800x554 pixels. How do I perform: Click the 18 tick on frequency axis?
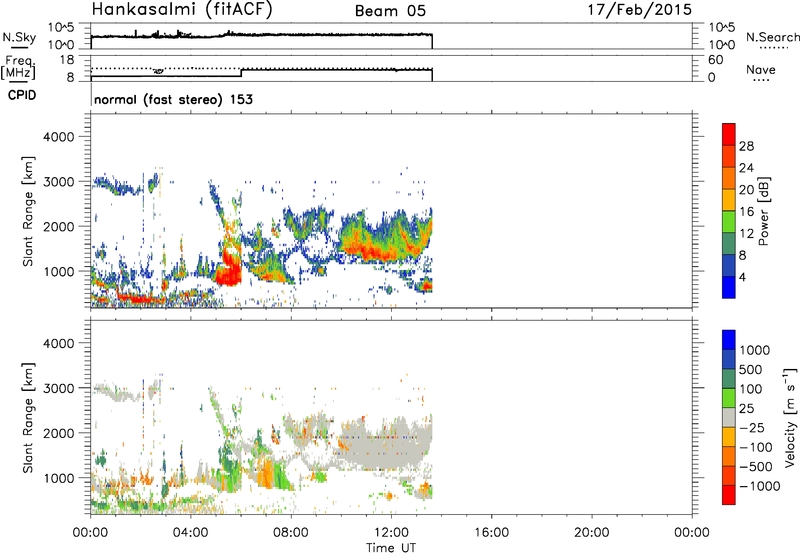(67, 60)
